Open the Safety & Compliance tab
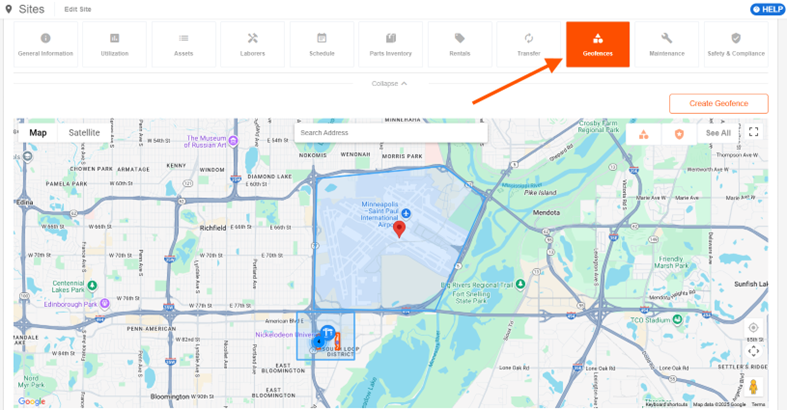Viewport: 787px width, 410px height. (x=736, y=44)
